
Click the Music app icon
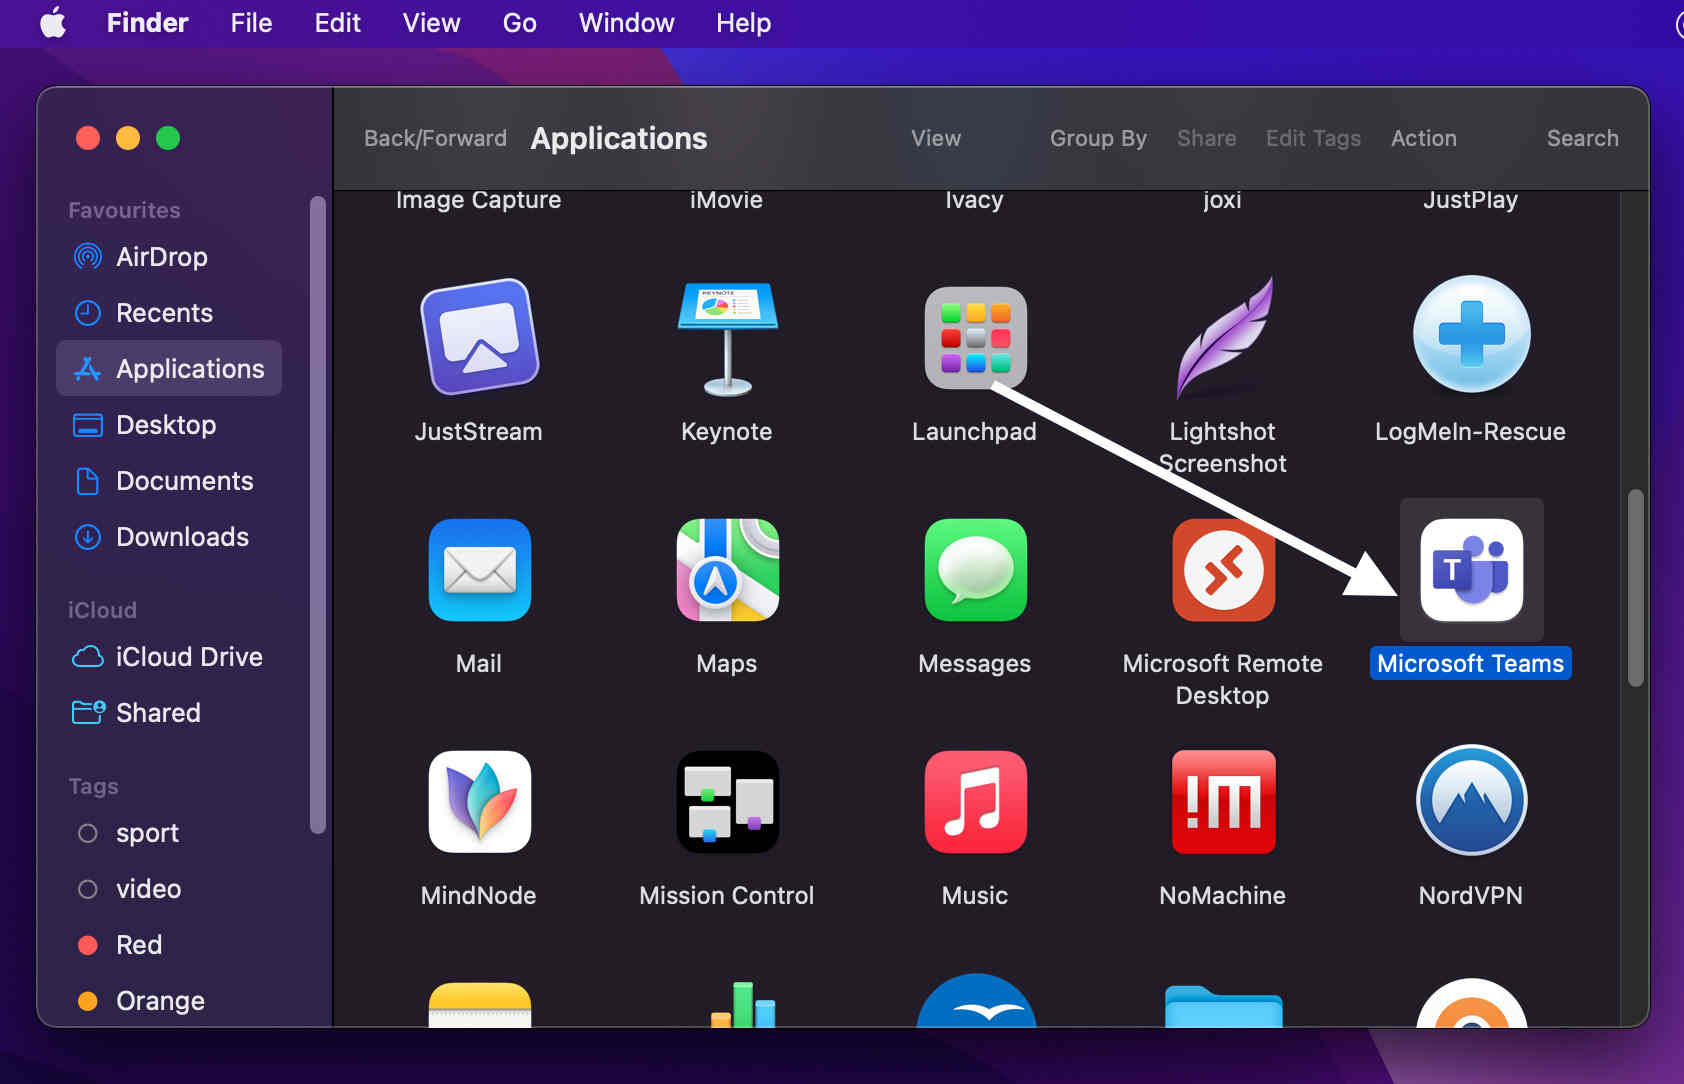(x=975, y=802)
